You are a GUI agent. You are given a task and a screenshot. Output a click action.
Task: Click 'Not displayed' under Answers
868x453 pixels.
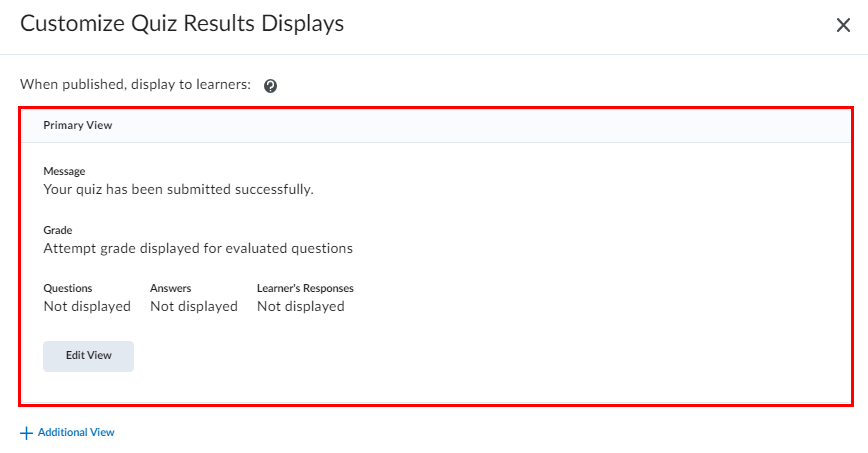[194, 306]
